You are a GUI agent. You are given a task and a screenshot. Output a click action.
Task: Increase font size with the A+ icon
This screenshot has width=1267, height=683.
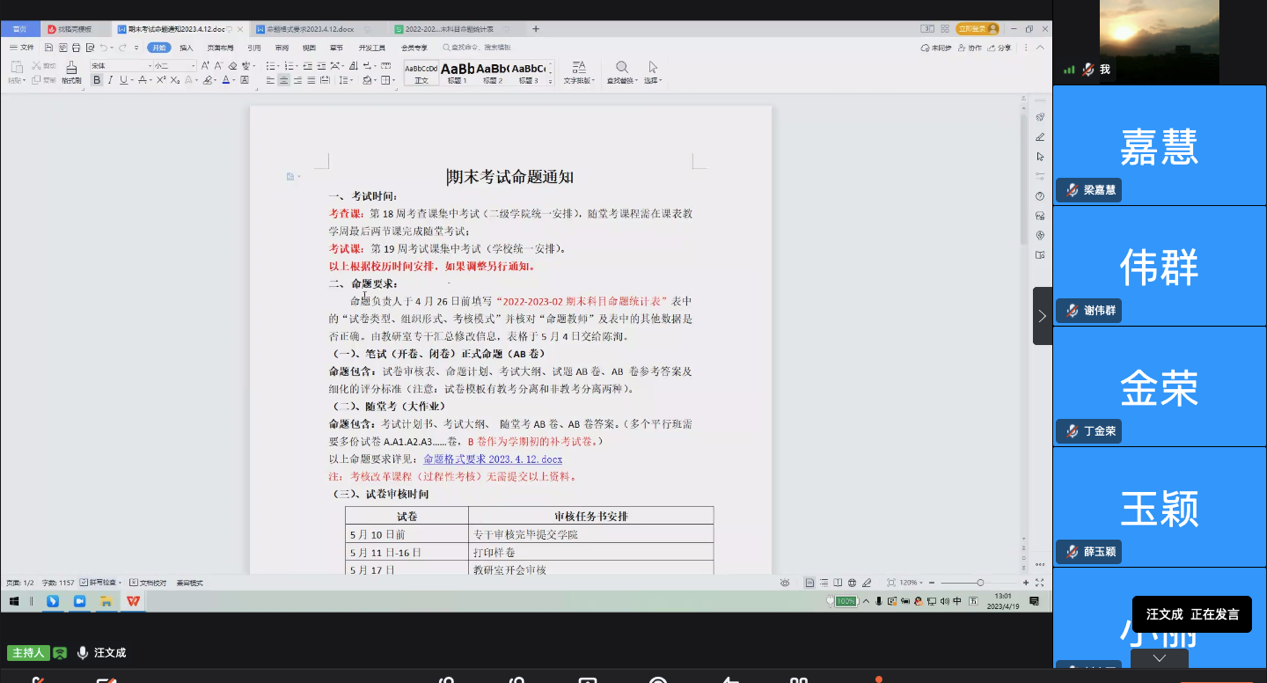point(205,66)
